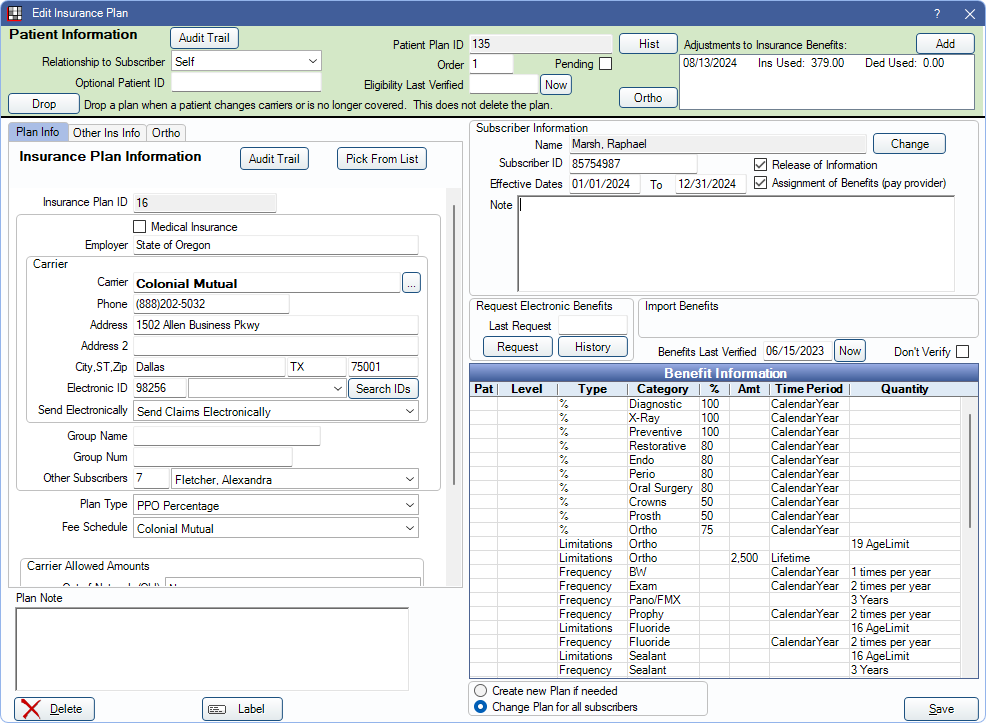Select Create new Plan if needed
Viewport: 986px width, 723px height.
click(x=481, y=691)
